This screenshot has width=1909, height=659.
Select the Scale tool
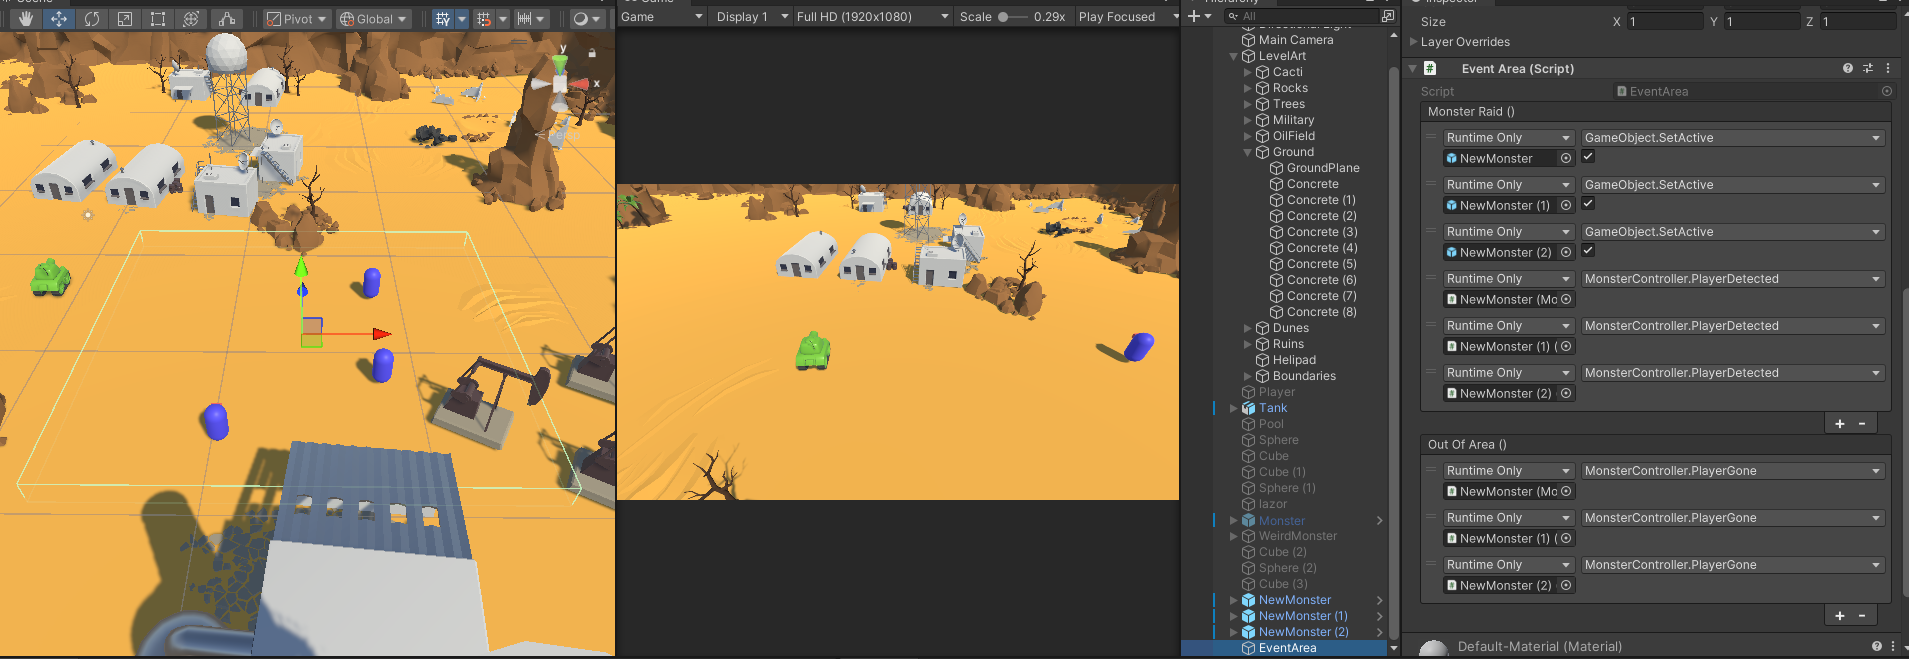click(125, 18)
